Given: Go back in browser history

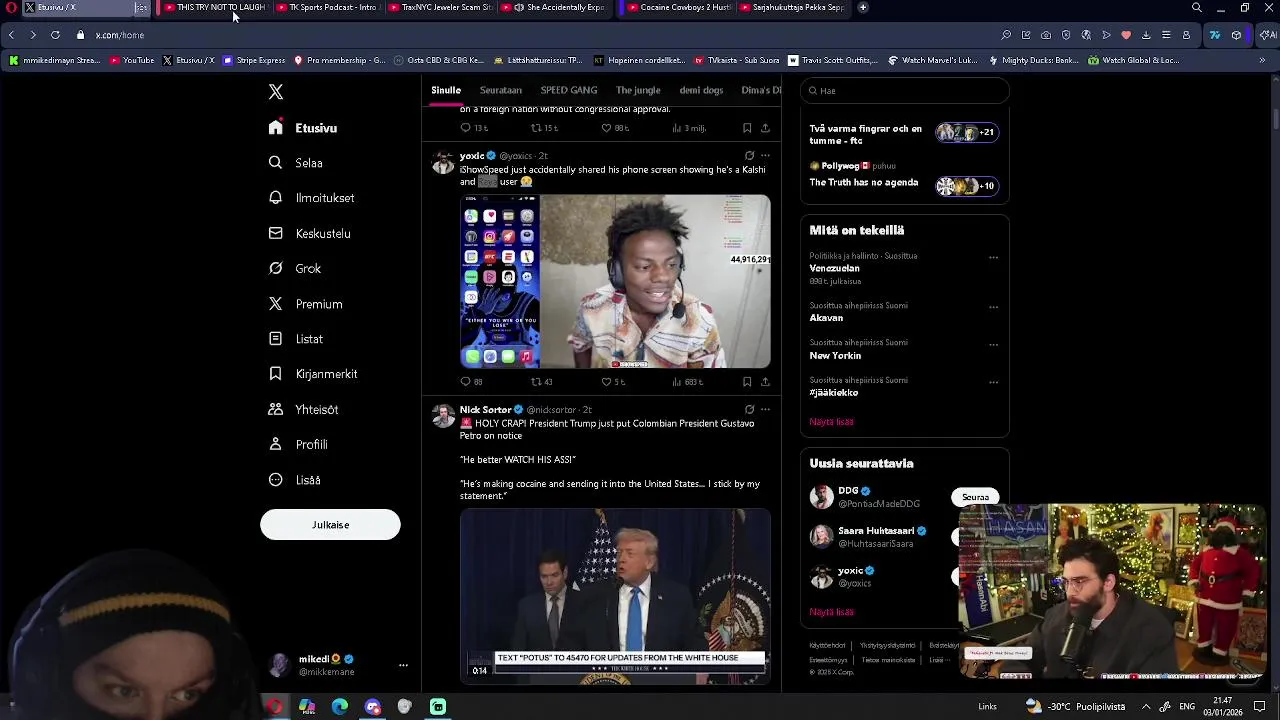Looking at the screenshot, I should point(11,35).
